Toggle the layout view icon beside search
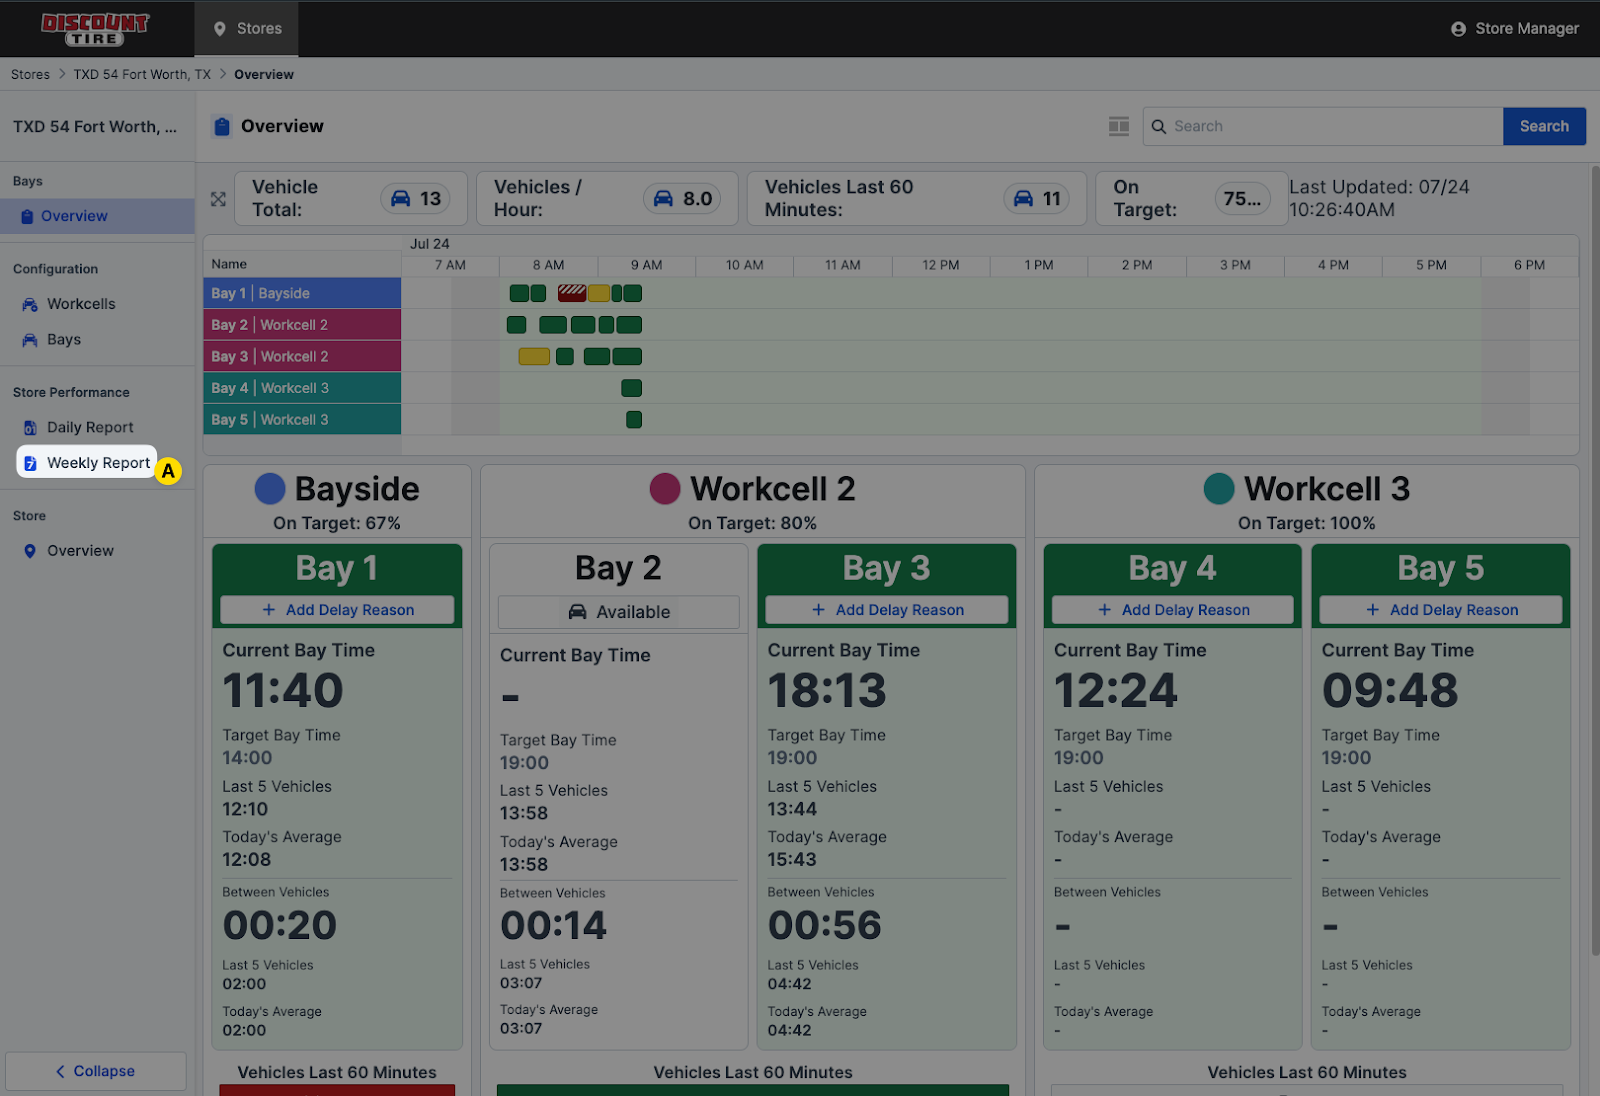 (1118, 126)
